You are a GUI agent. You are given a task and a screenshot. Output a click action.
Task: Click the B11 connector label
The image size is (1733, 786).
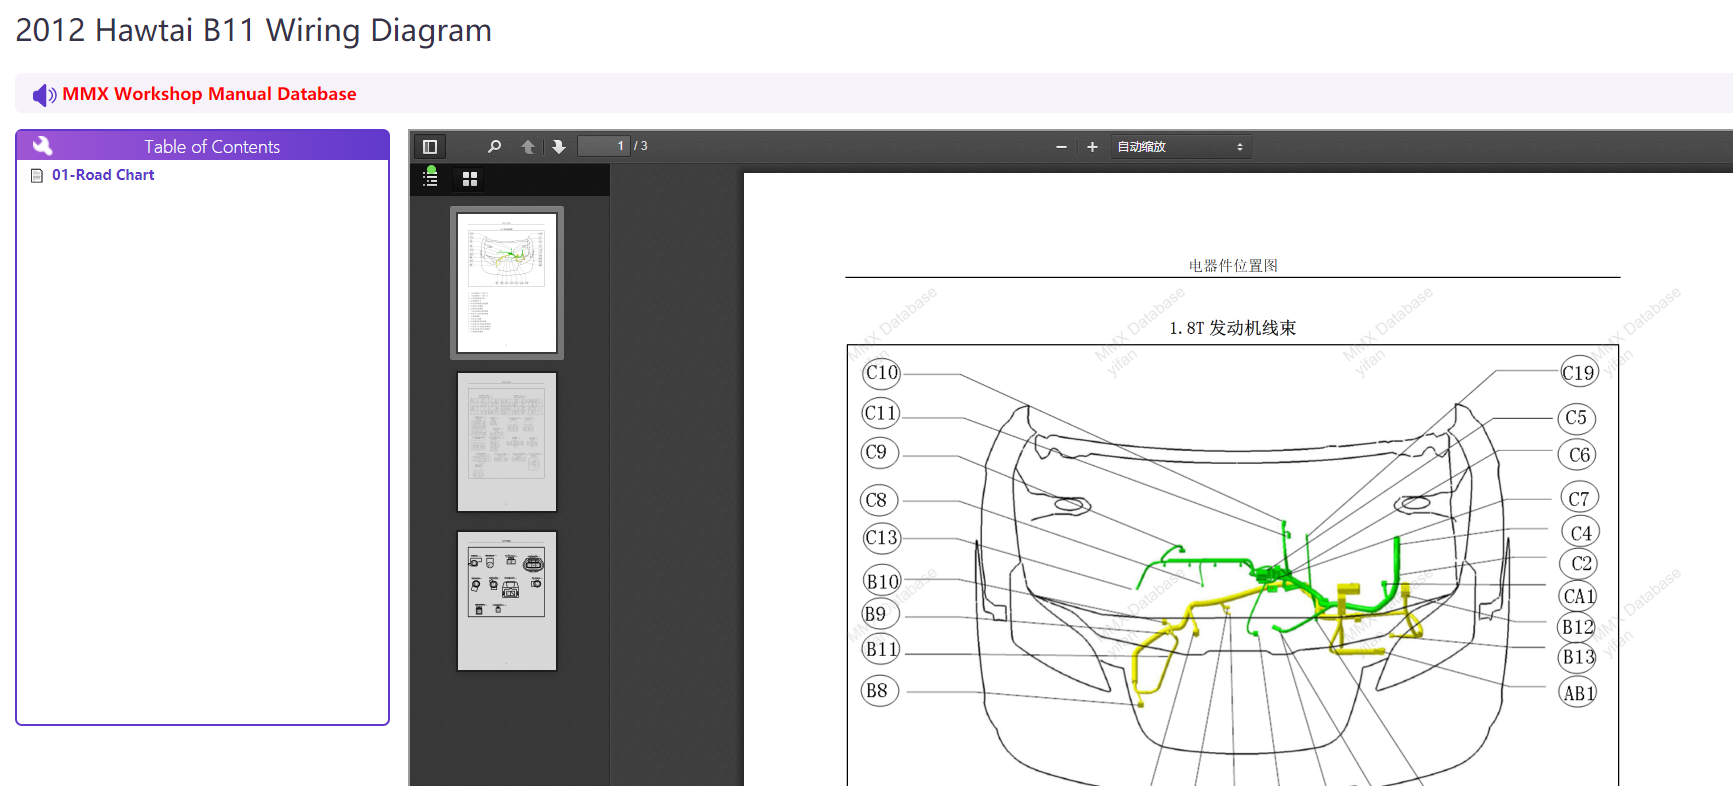click(881, 650)
